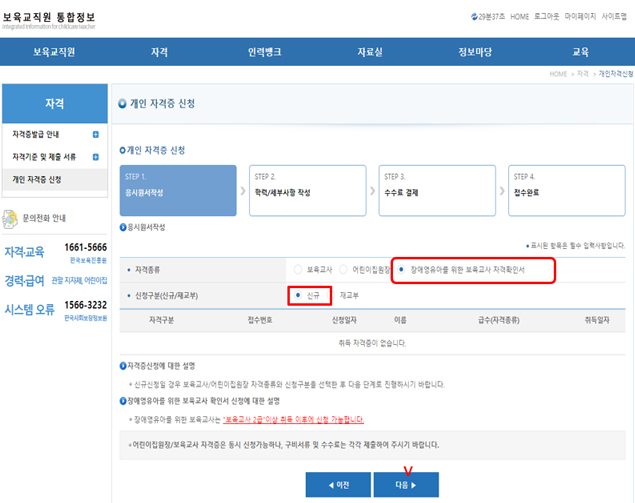Click breadcrumb 자격 link
The width and height of the screenshot is (635, 503).
[x=583, y=74]
